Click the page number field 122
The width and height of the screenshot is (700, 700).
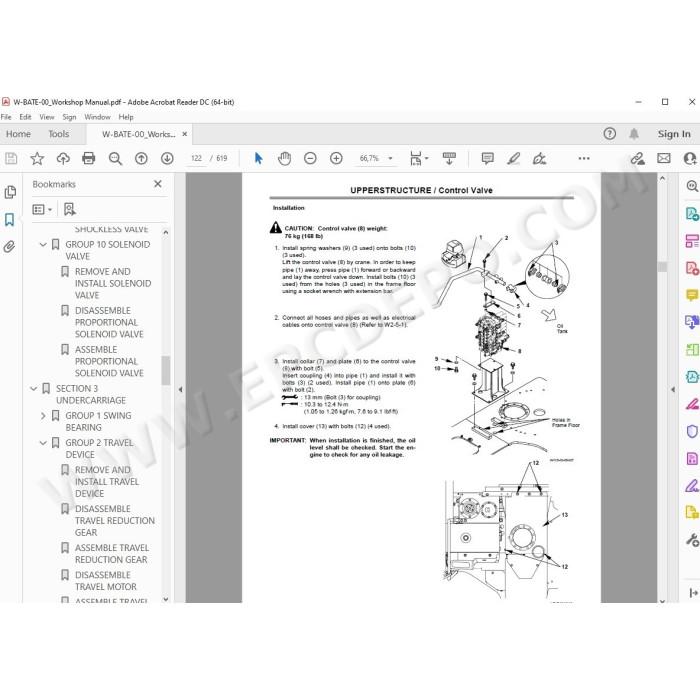196,158
